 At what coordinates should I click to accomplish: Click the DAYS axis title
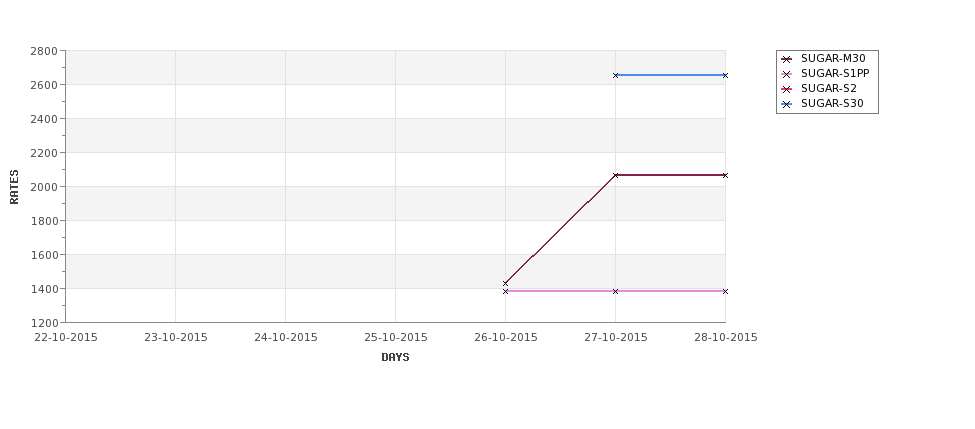pos(395,358)
